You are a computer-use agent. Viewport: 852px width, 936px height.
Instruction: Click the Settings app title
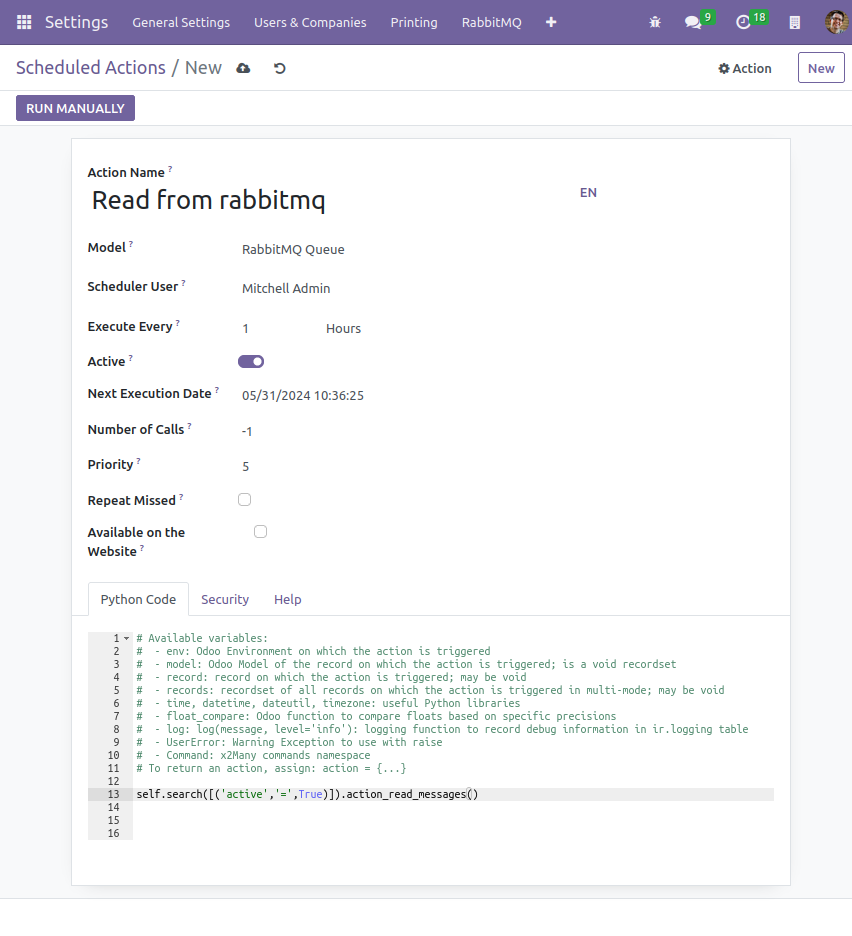coord(76,22)
